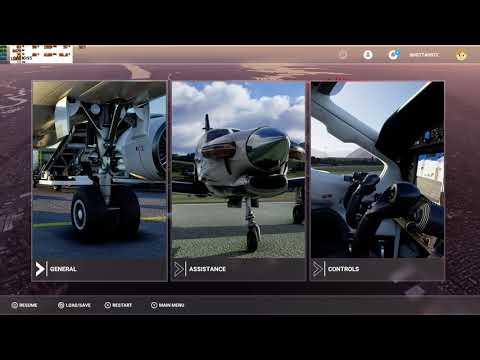Open the Assistance options card
Image resolution: width=480 pixels, height=360 pixels.
[x=239, y=181]
